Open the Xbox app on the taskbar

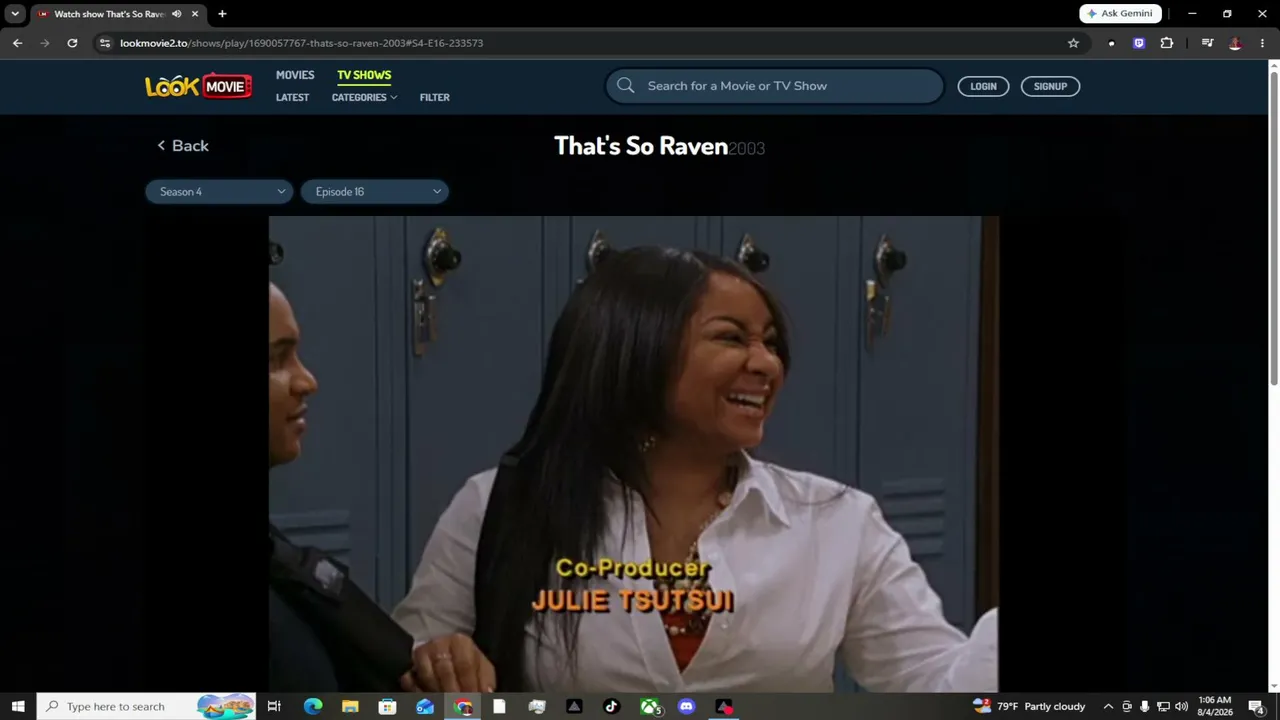(x=650, y=706)
